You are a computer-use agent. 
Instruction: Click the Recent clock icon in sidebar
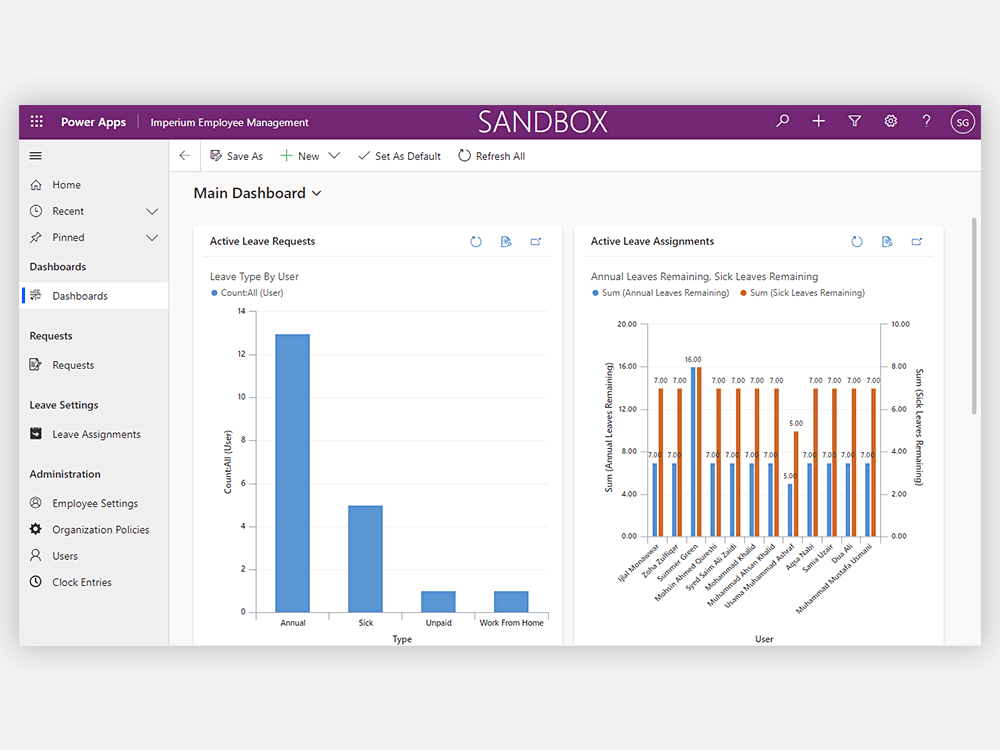click(x=36, y=210)
